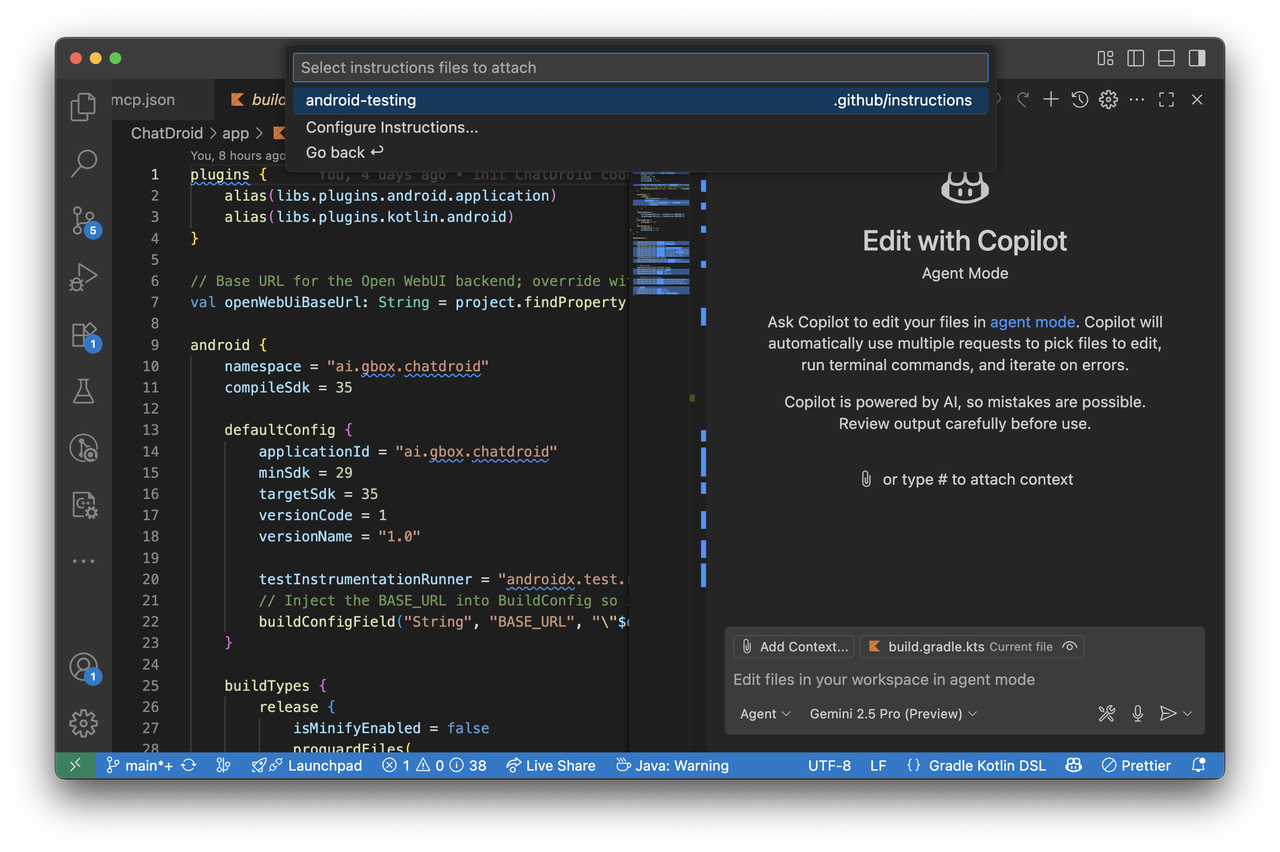Click synchronize changes icon next to main branch
The height and width of the screenshot is (852, 1280).
(x=188, y=765)
